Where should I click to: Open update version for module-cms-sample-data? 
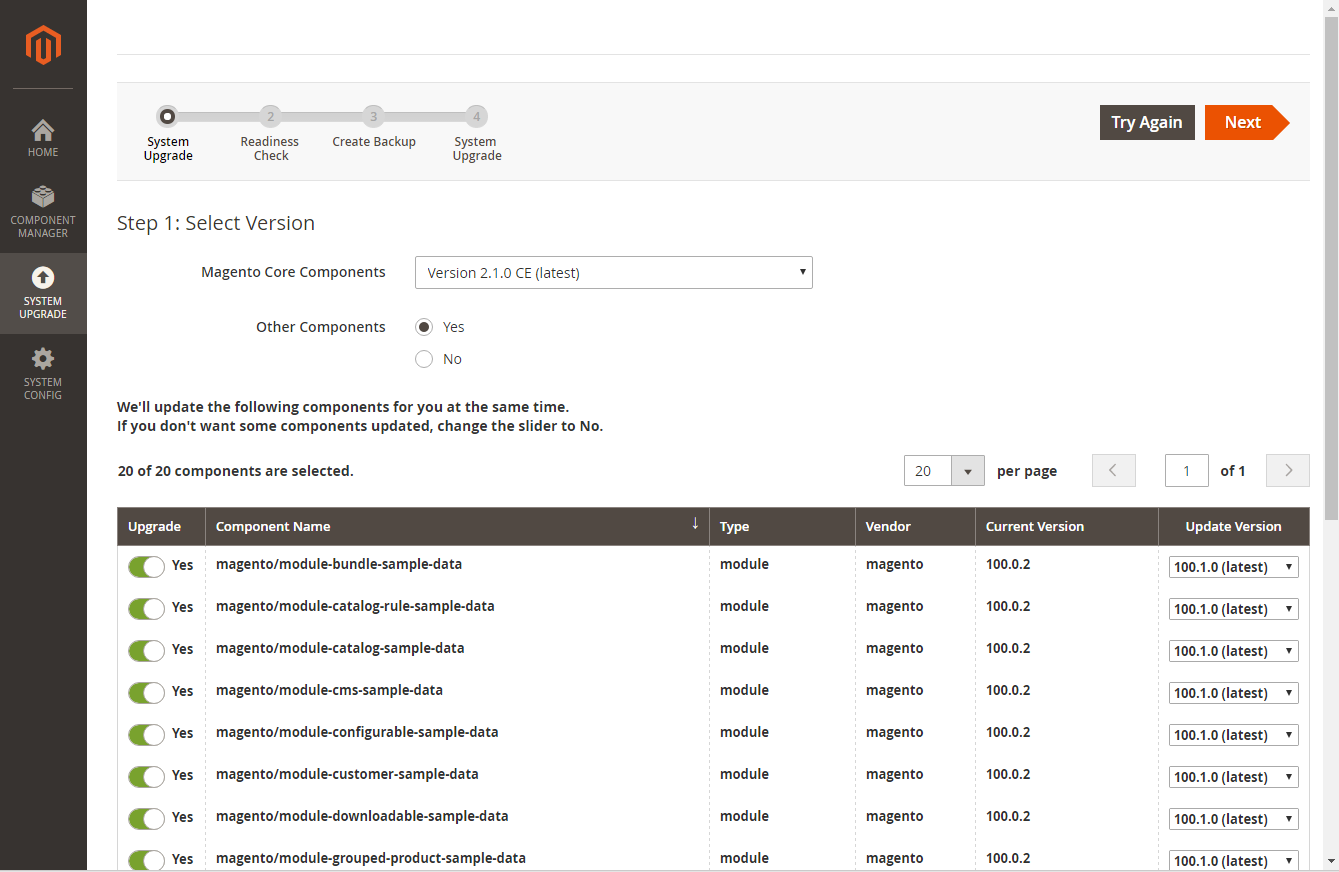pyautogui.click(x=1234, y=693)
